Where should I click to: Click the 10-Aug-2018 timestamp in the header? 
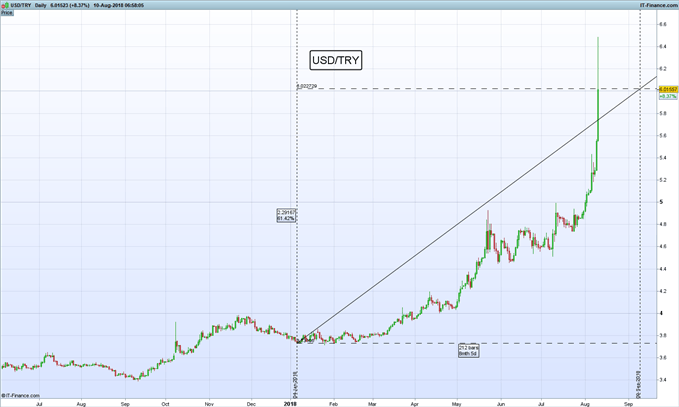click(119, 5)
